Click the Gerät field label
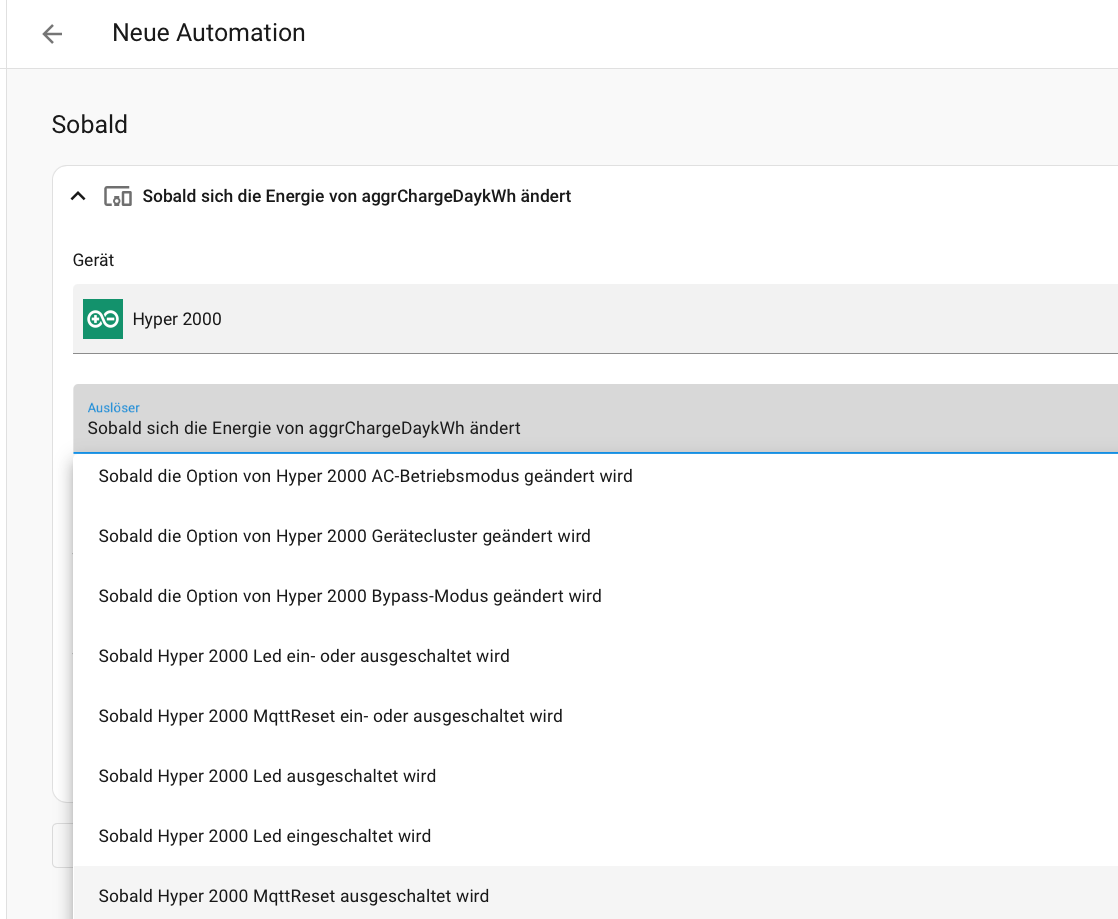Viewport: 1118px width, 919px height. 93,260
